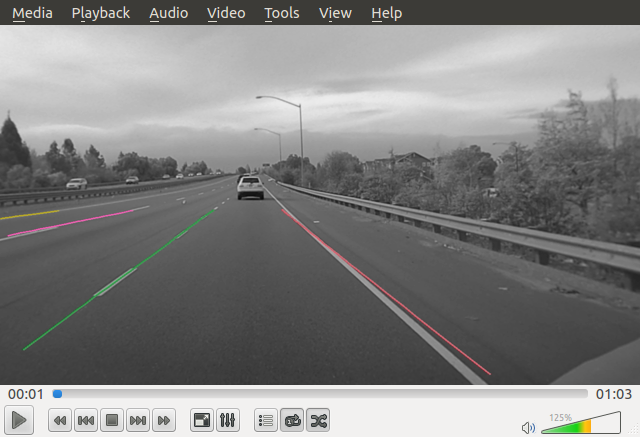Start playback with the Play button
This screenshot has width=640, height=437.
(x=19, y=420)
